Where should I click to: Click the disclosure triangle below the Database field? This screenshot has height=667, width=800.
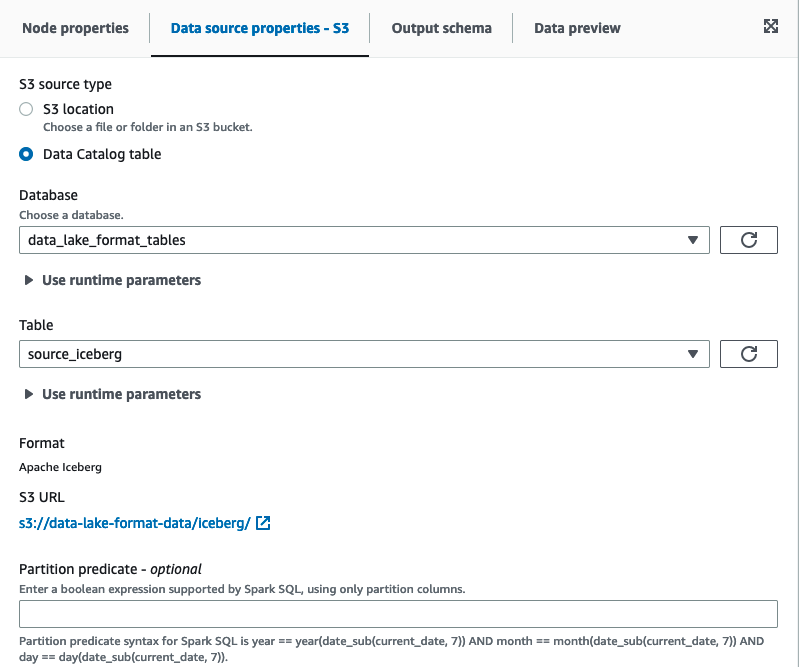tap(29, 281)
